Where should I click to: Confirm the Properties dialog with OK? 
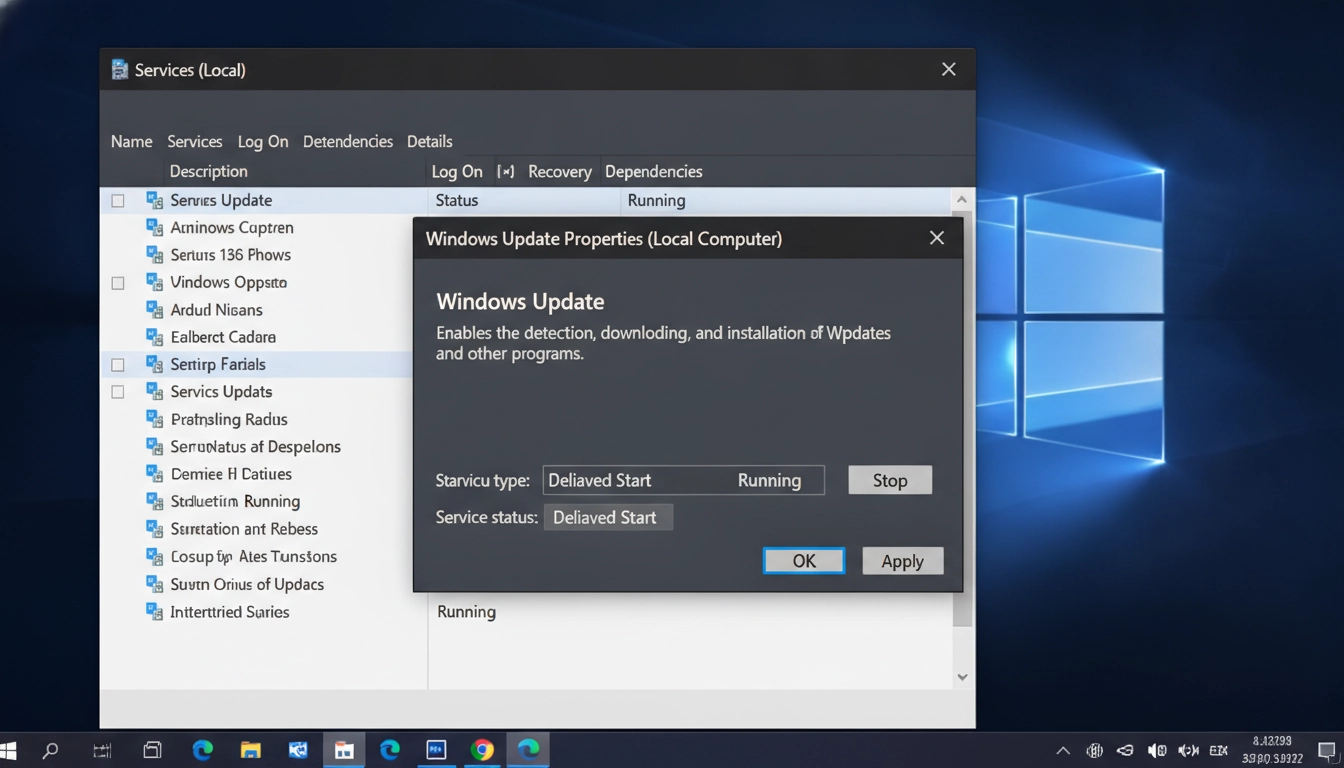click(804, 561)
